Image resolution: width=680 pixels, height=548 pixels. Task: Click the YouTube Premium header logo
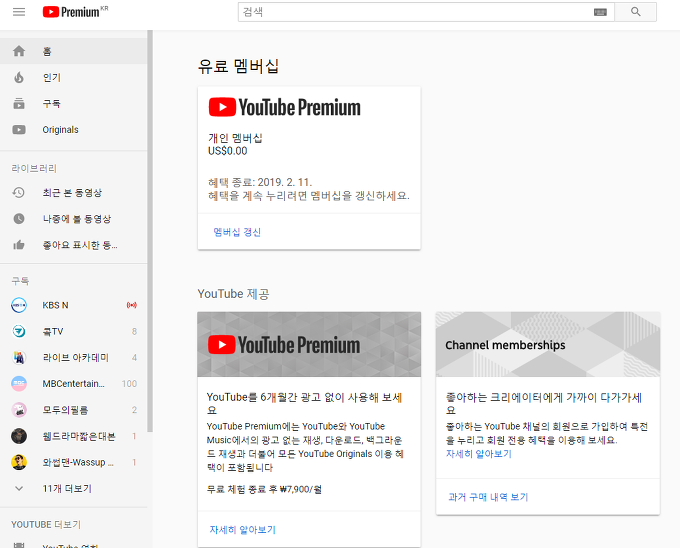[x=75, y=12]
